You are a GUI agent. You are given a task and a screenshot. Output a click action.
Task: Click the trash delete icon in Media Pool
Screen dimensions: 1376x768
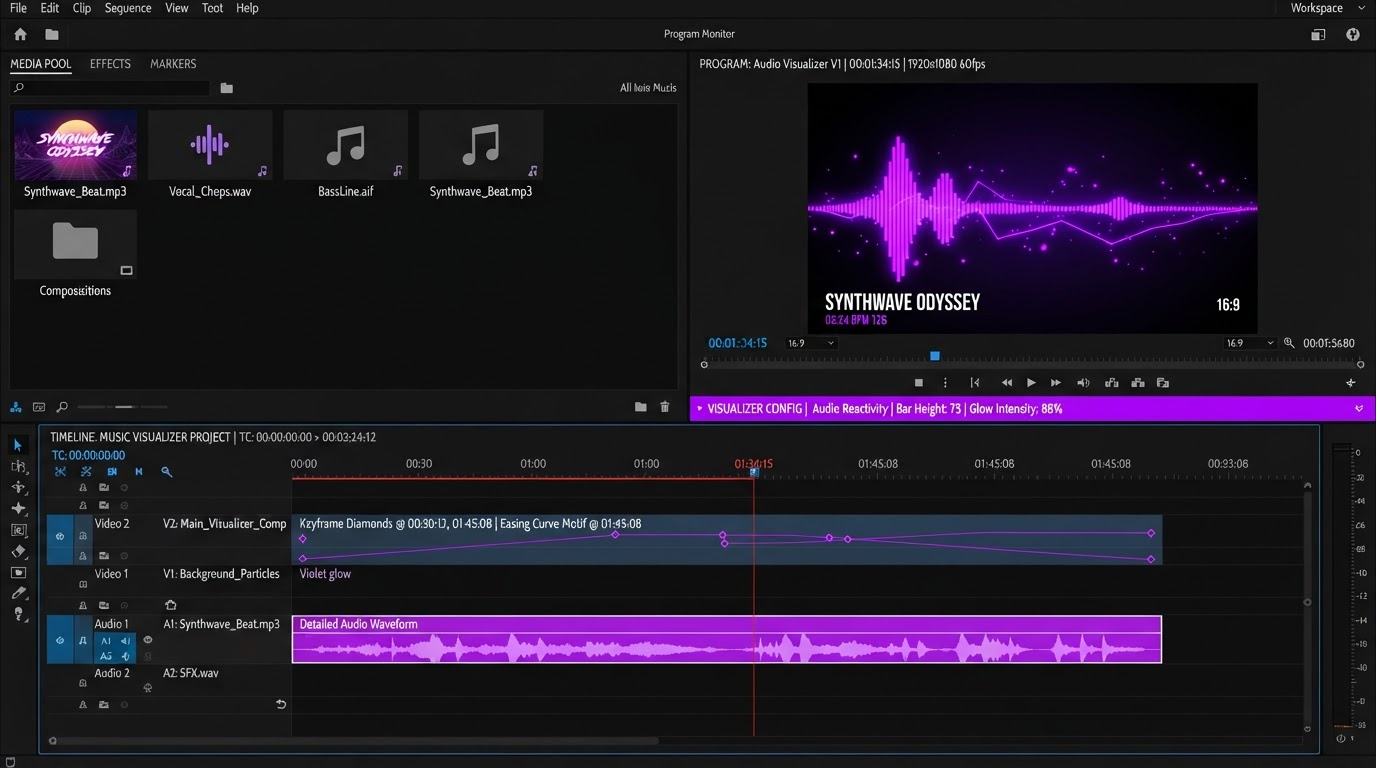[x=665, y=407]
